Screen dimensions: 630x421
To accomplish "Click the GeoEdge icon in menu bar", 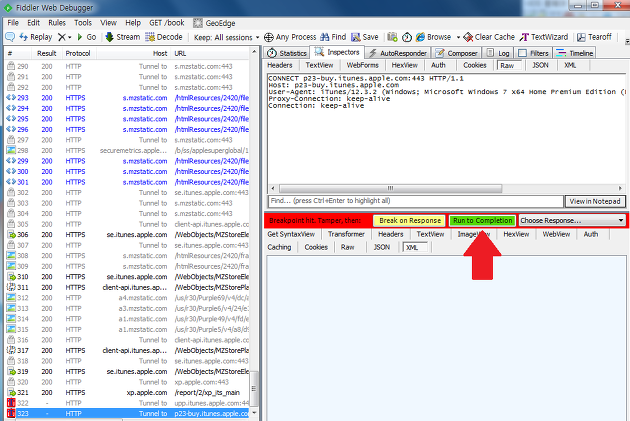I will point(198,23).
